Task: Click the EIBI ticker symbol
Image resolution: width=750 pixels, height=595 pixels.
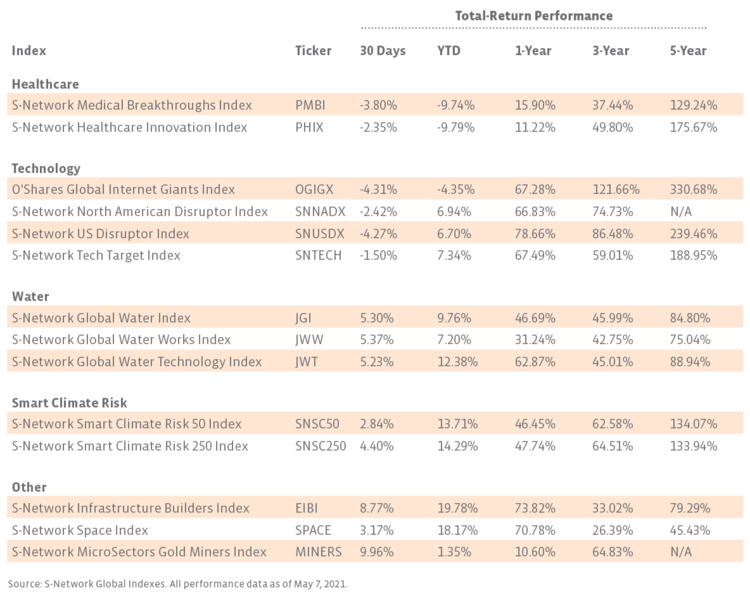Action: [308, 508]
